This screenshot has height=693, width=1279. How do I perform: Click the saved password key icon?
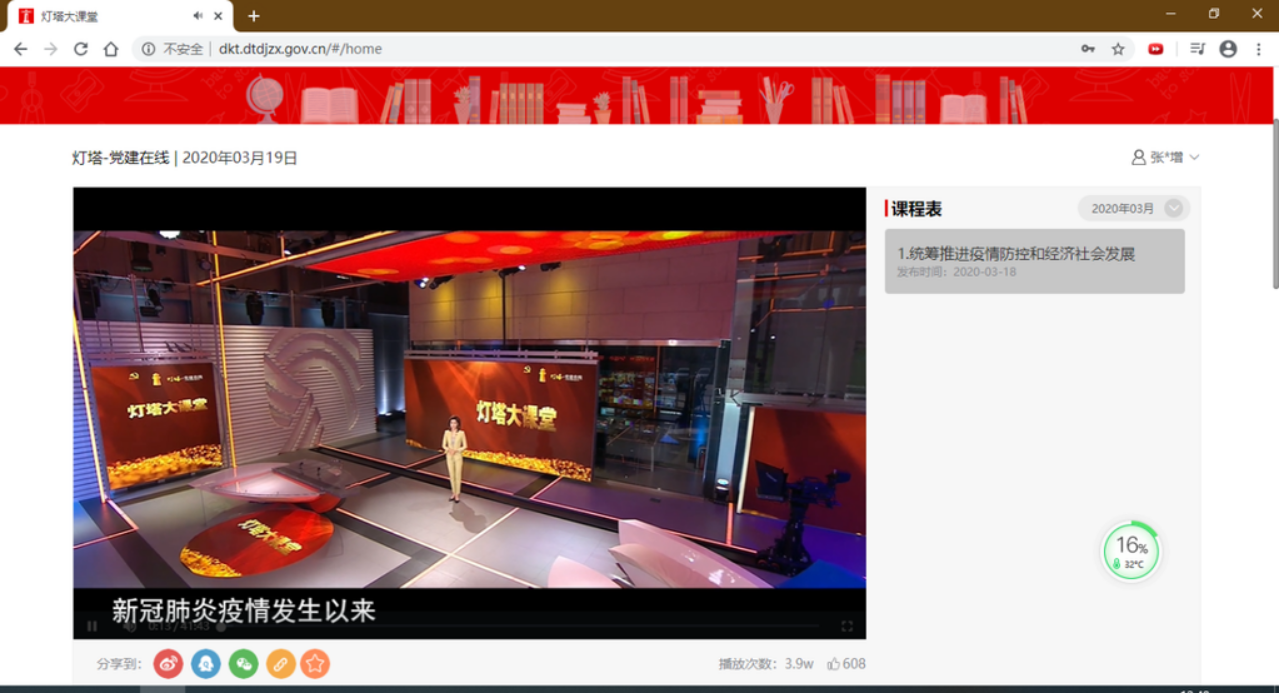coord(1088,49)
